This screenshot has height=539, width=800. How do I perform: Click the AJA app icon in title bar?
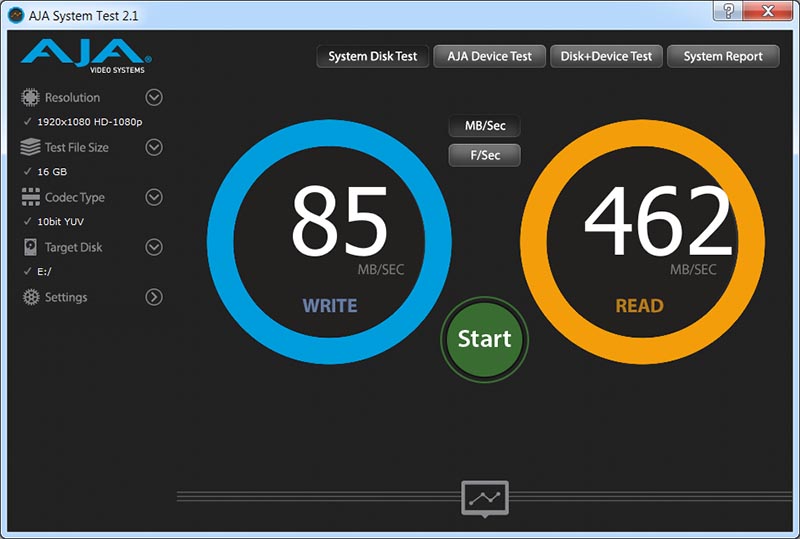click(16, 15)
